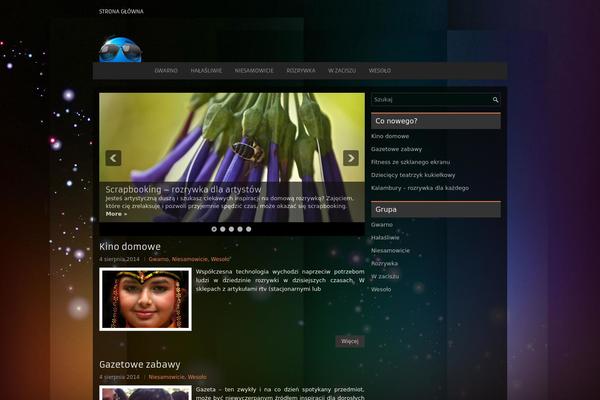Open Gazetowe zabawy post title
Viewport: 600px width, 400px height.
[x=140, y=364]
